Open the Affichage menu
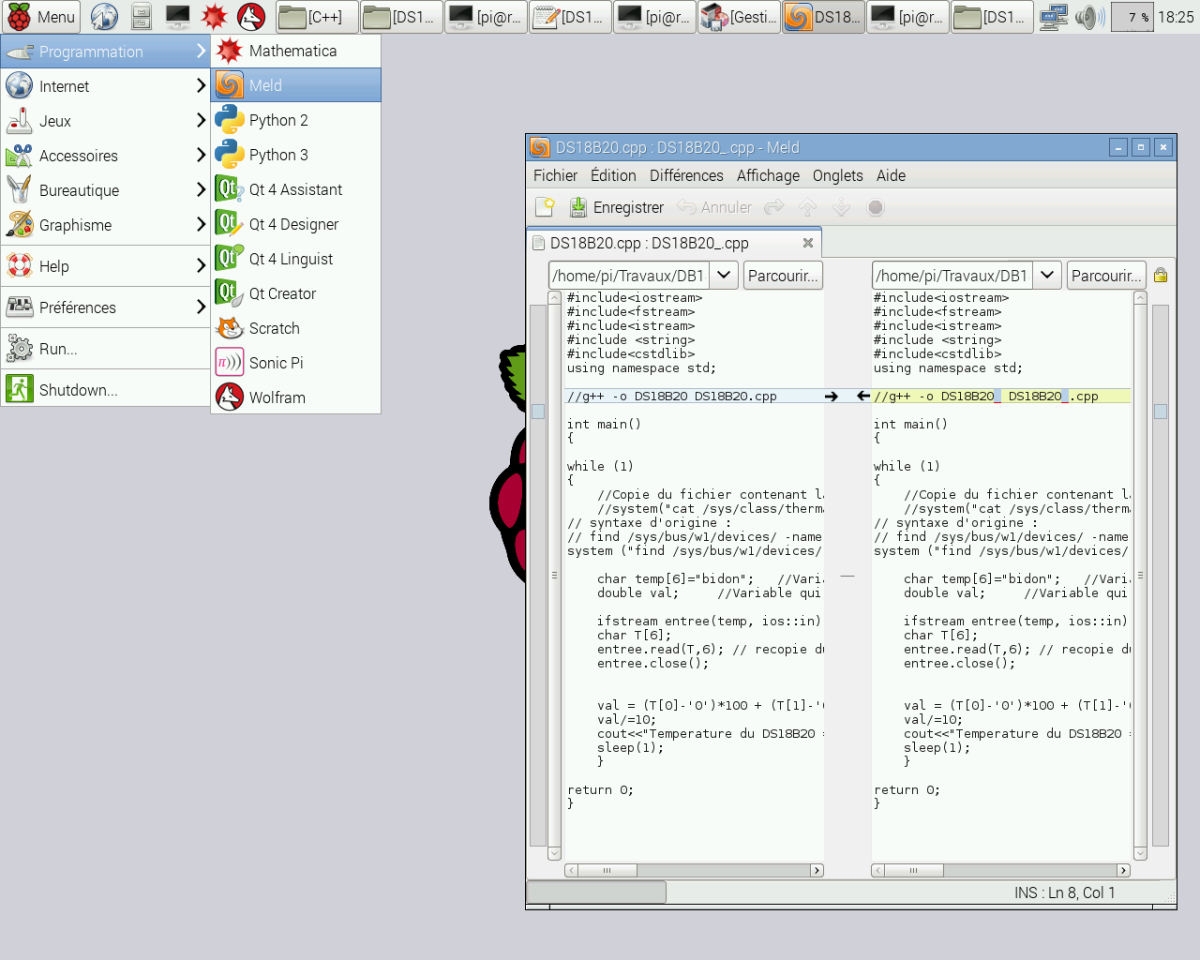 pyautogui.click(x=768, y=175)
